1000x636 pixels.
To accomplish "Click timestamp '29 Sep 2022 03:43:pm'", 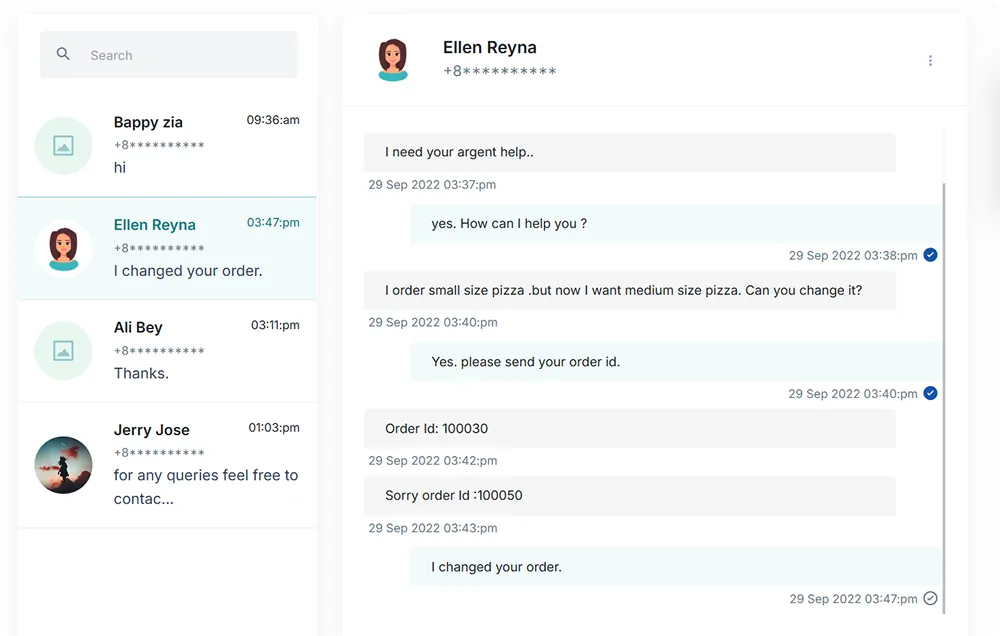I will (433, 528).
